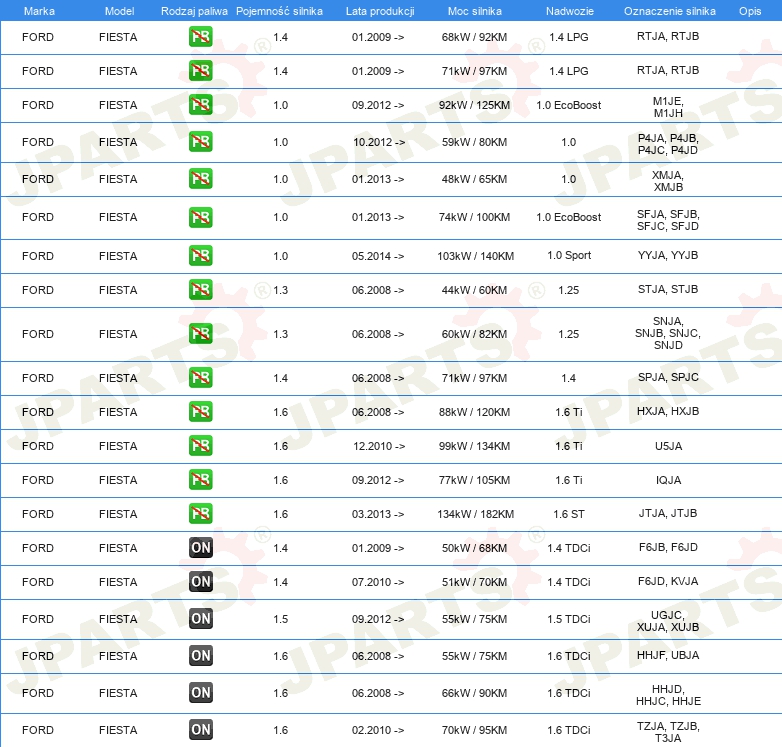Select the Rodzaj paliwa column header
782x747 pixels.
(x=194, y=11)
